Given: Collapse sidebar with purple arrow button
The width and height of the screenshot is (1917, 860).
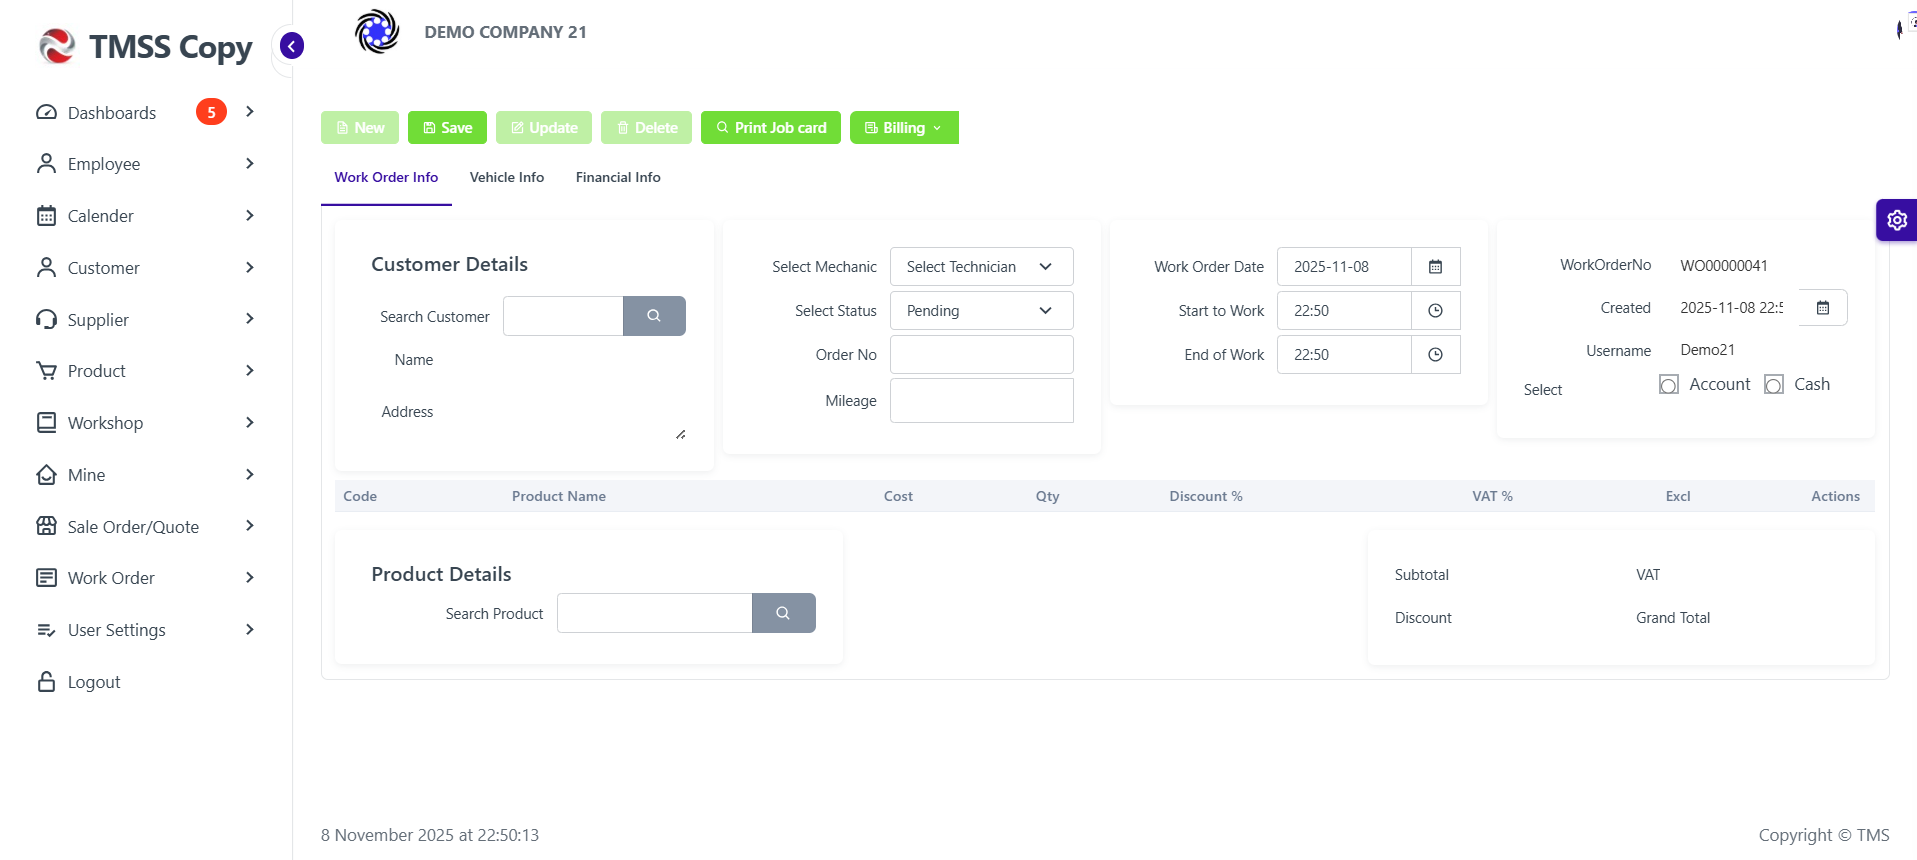Looking at the screenshot, I should [292, 46].
